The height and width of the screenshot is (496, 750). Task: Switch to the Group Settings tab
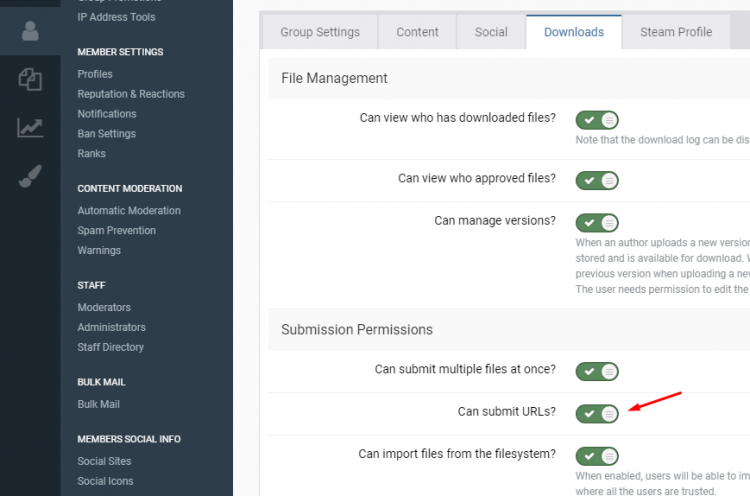(x=320, y=32)
